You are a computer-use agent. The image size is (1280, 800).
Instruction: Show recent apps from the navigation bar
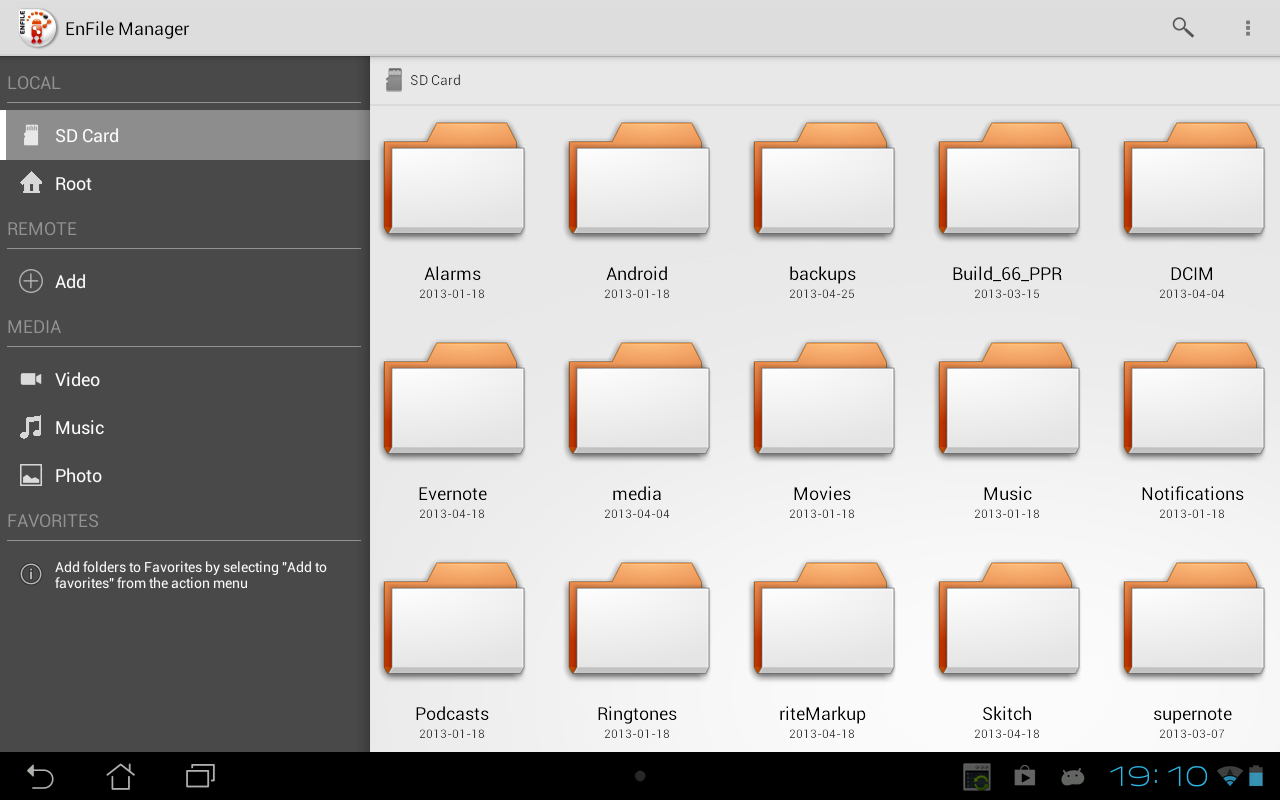200,776
